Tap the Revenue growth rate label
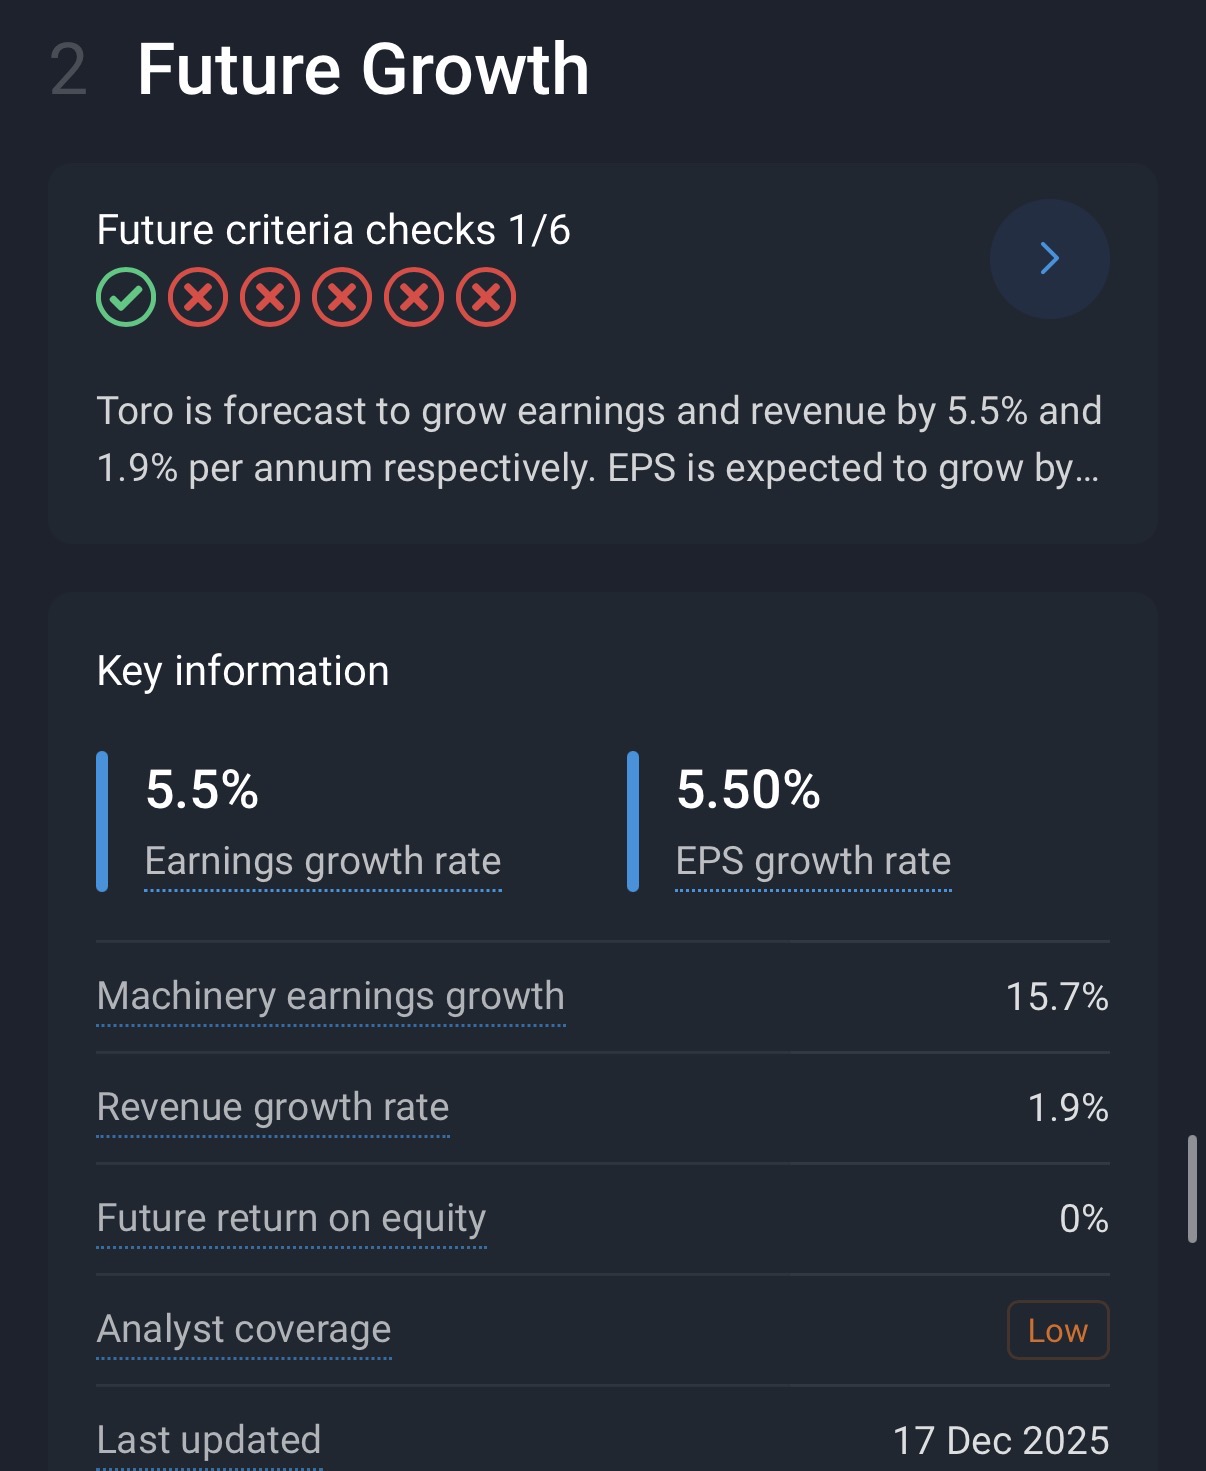The width and height of the screenshot is (1206, 1471). pos(273,1108)
